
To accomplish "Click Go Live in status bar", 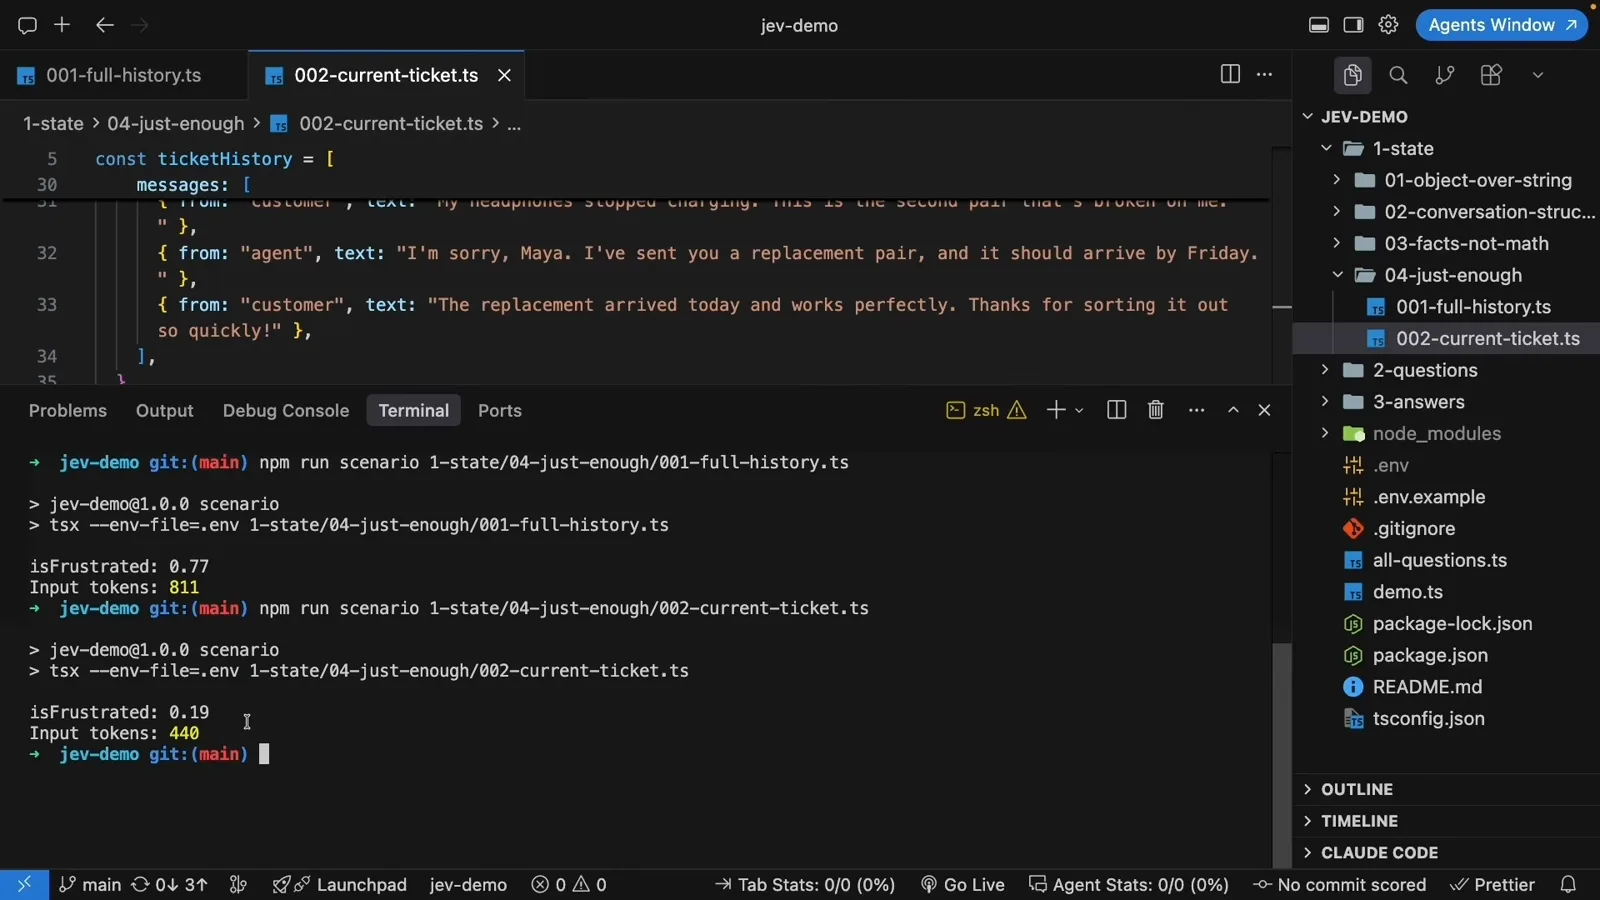I will point(962,884).
